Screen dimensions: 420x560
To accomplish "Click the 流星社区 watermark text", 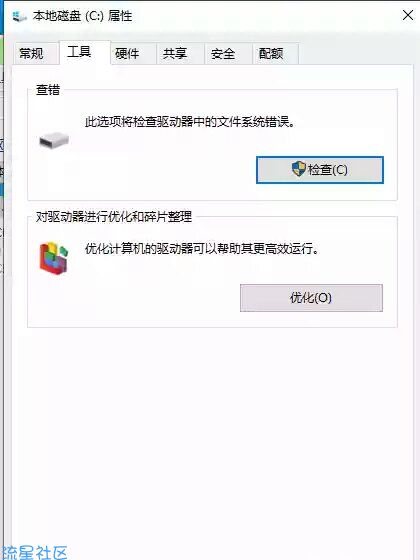I will (34, 552).
